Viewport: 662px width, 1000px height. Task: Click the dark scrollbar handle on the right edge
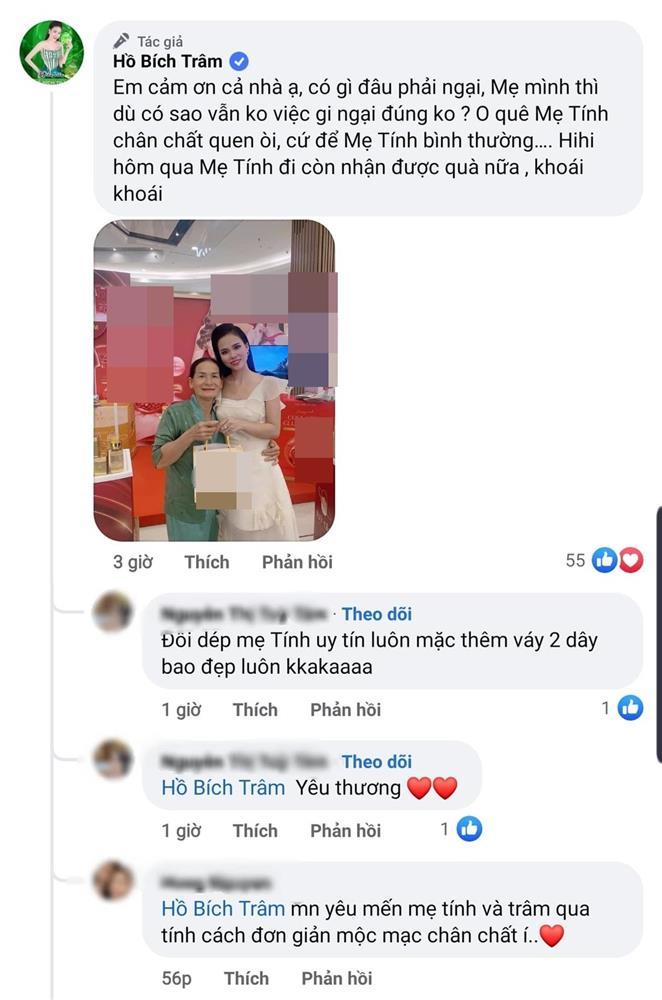(x=659, y=635)
